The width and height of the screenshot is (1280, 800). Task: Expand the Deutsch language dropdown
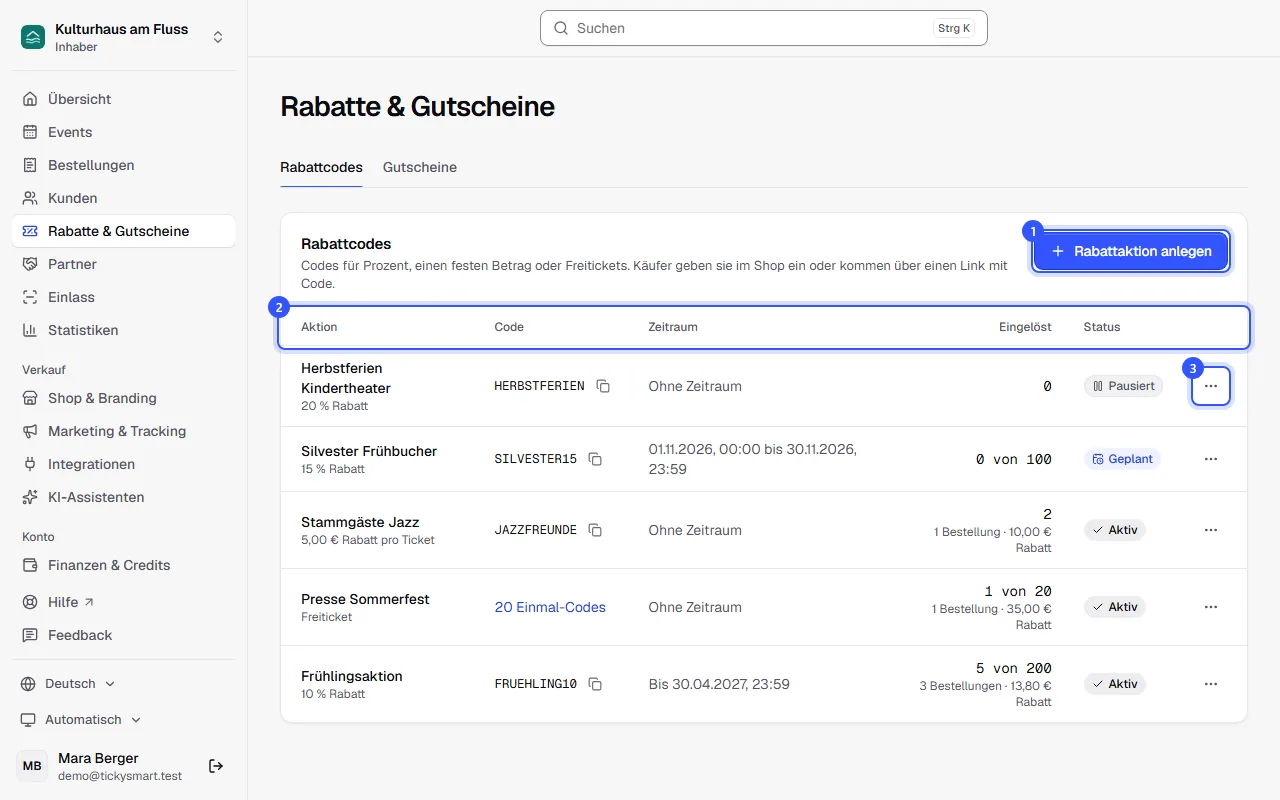point(68,684)
